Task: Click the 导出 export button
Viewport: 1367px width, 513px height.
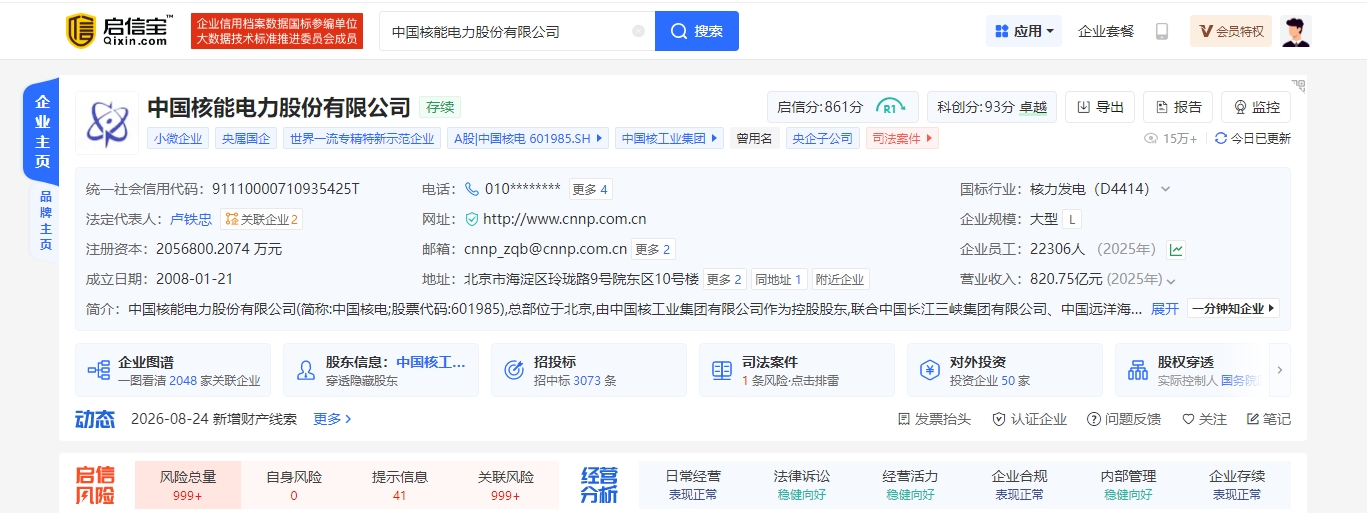Action: [1100, 107]
